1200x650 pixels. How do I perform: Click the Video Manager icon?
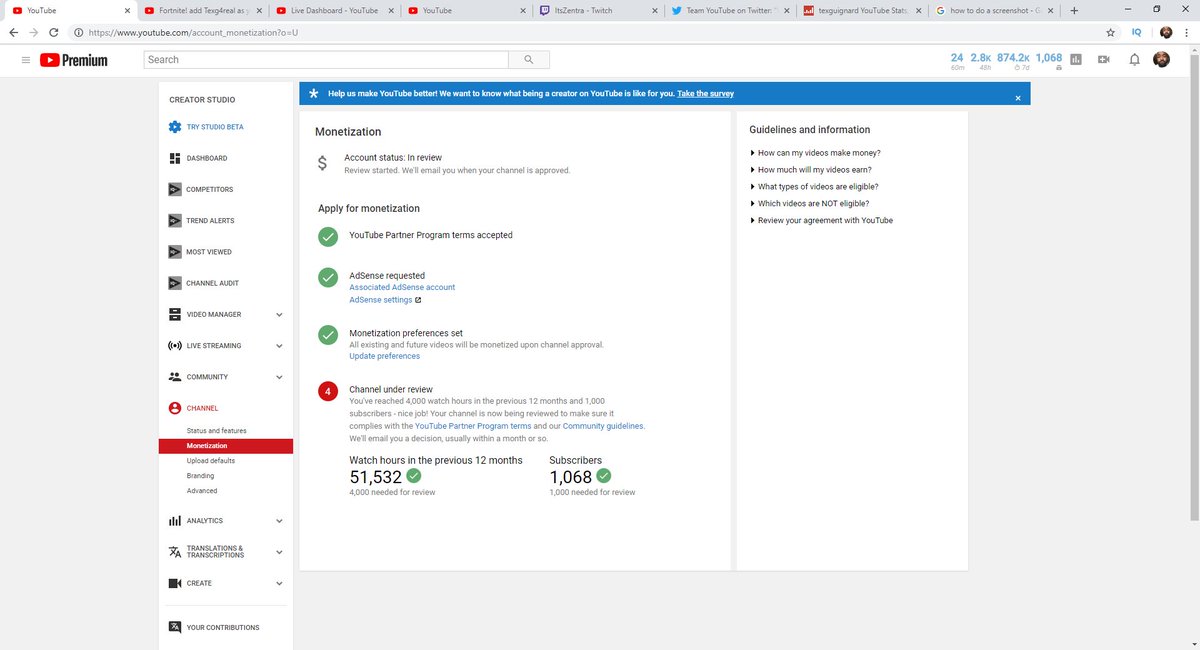(174, 314)
